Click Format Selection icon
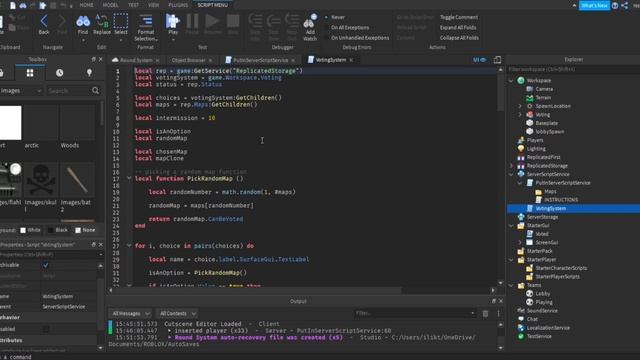 146,21
